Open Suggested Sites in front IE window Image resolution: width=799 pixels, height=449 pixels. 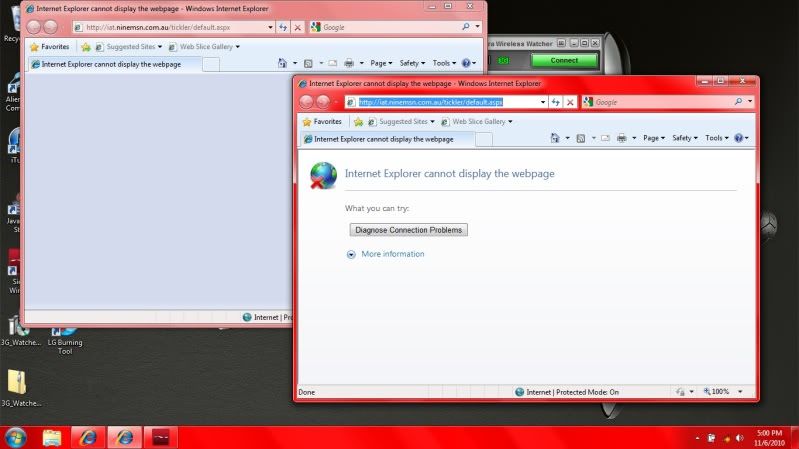(401, 121)
